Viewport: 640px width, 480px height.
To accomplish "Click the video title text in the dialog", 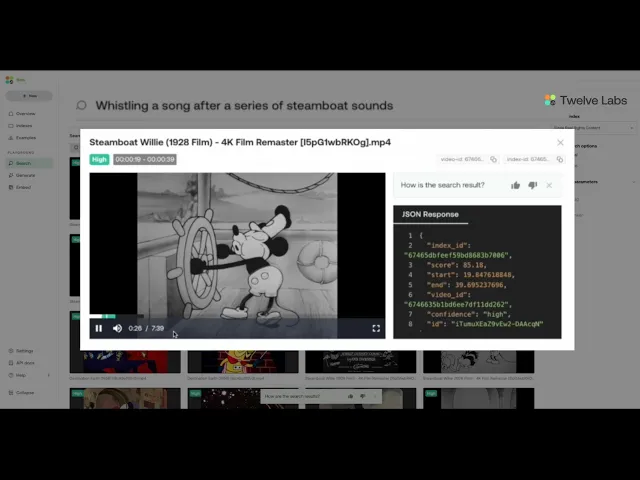I will (240, 142).
